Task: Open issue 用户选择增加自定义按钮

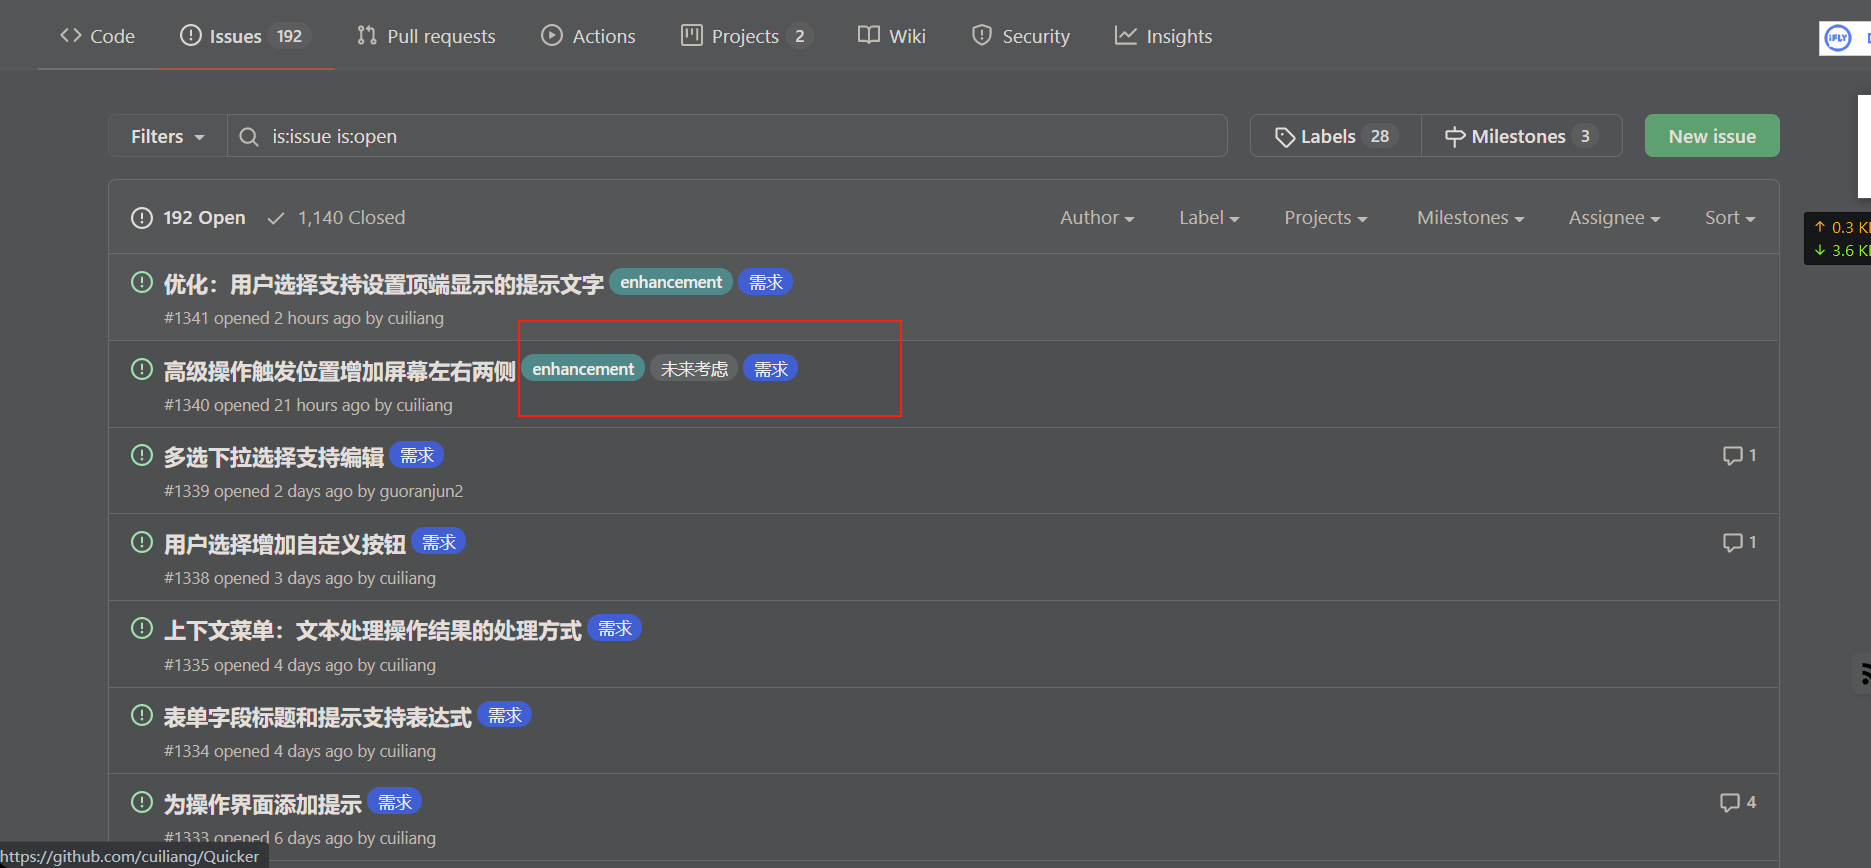Action: [x=285, y=544]
